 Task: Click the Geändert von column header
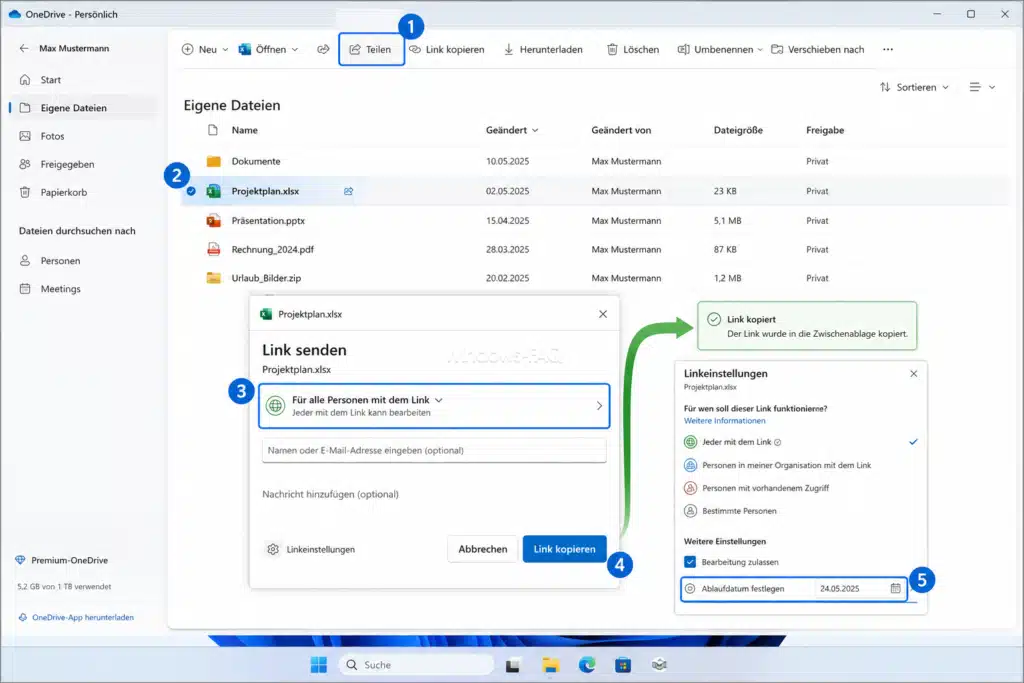coord(621,130)
